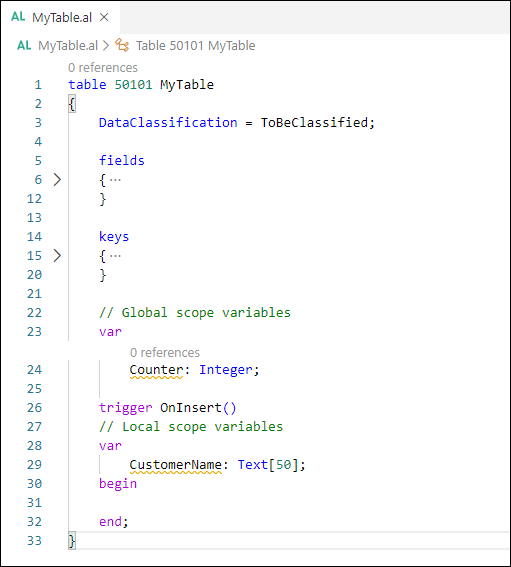This screenshot has height=567, width=511.
Task: Click the AL icon in the breadcrumb
Action: click(24, 46)
